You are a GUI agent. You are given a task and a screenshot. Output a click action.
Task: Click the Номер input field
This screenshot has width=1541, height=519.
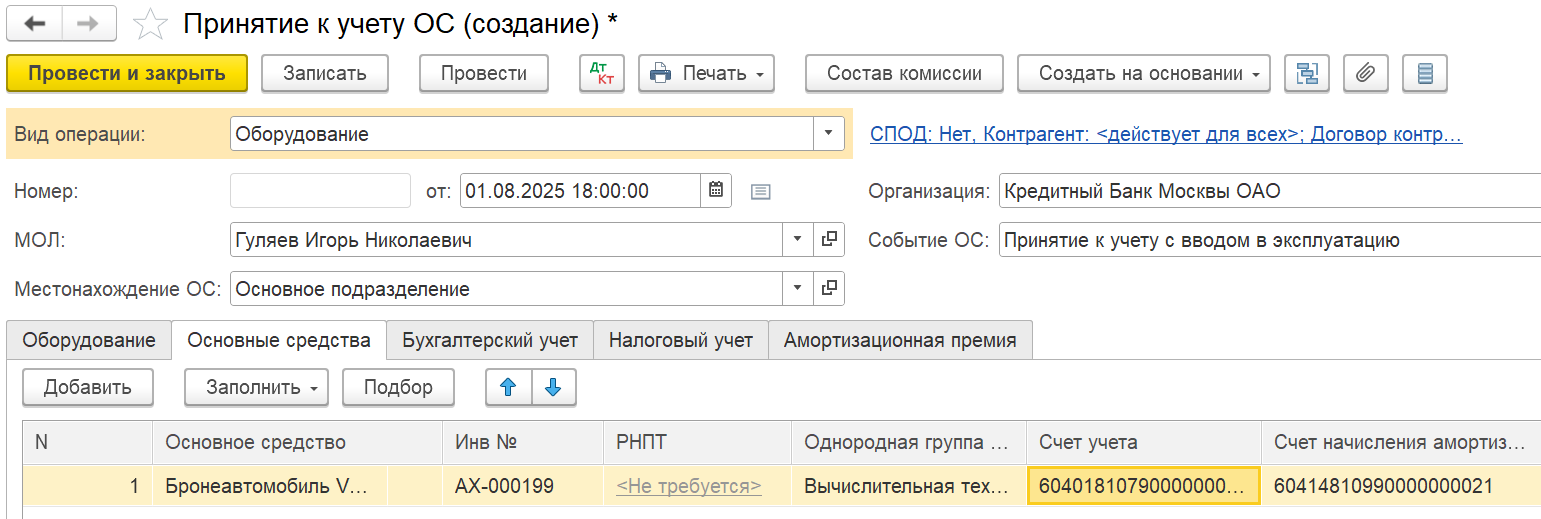click(x=320, y=190)
